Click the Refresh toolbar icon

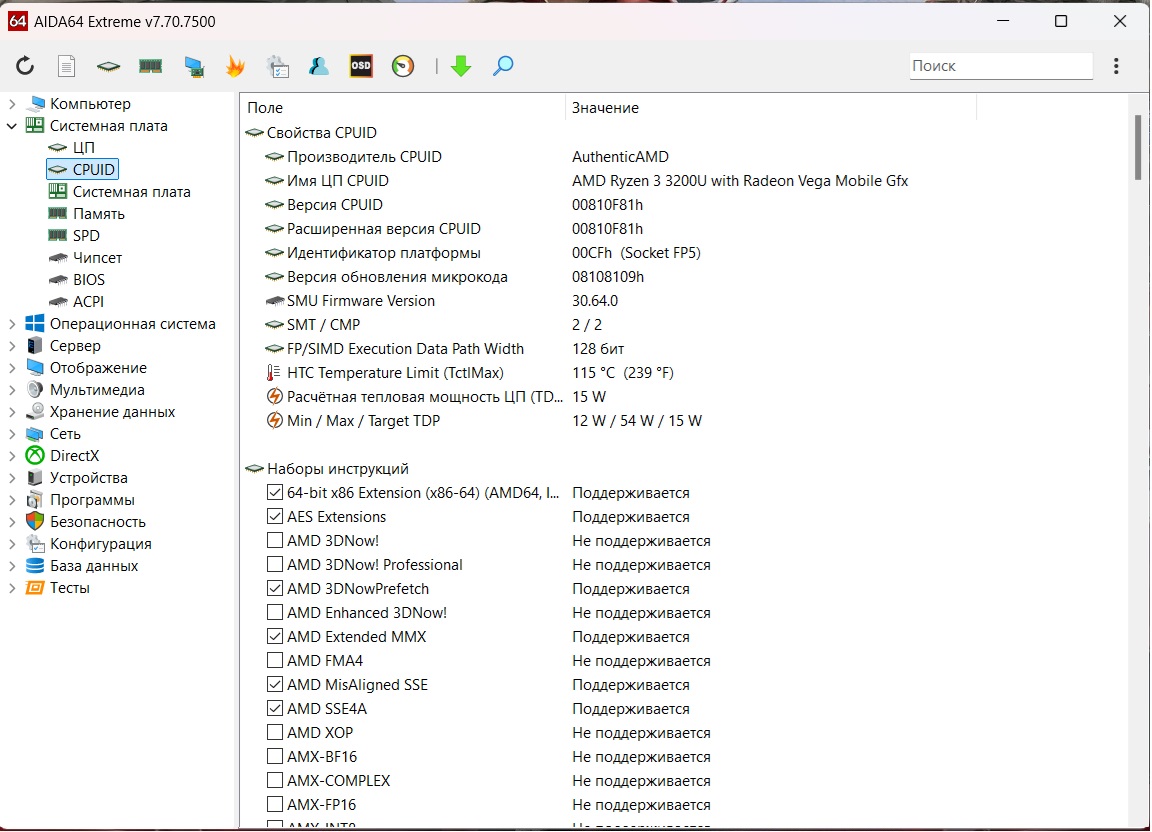25,66
